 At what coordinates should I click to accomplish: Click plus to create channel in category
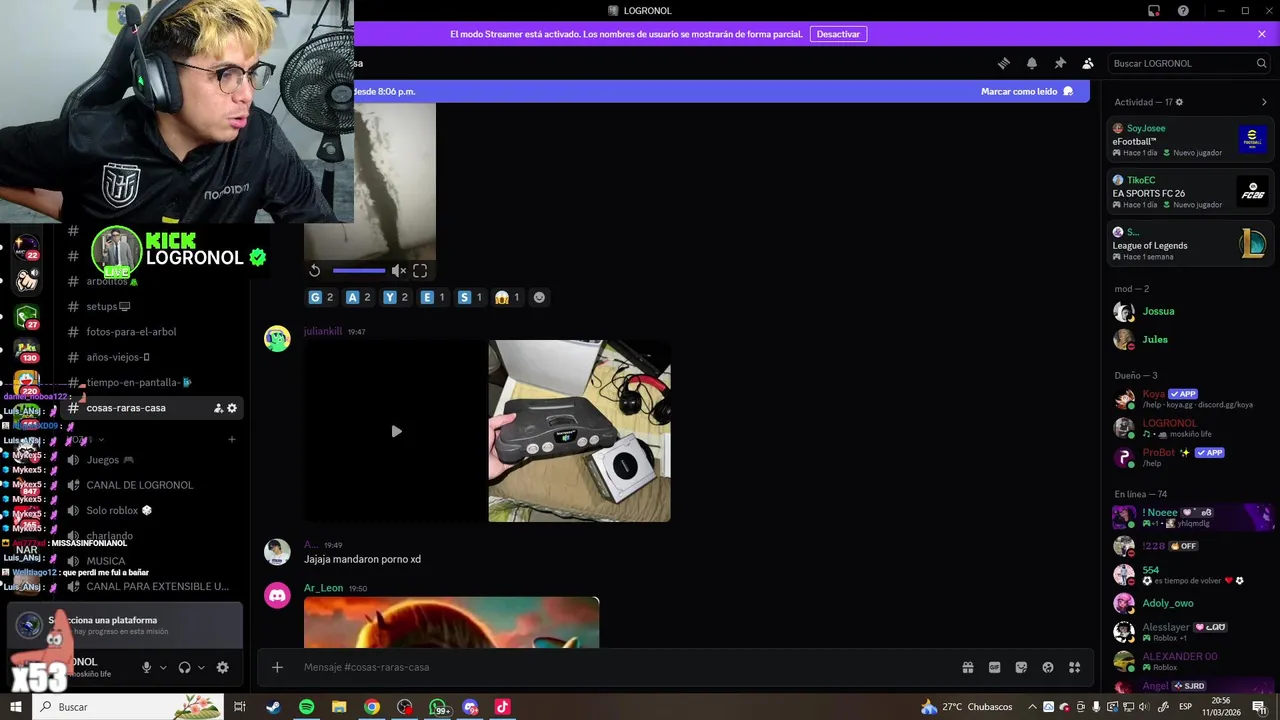tap(232, 439)
